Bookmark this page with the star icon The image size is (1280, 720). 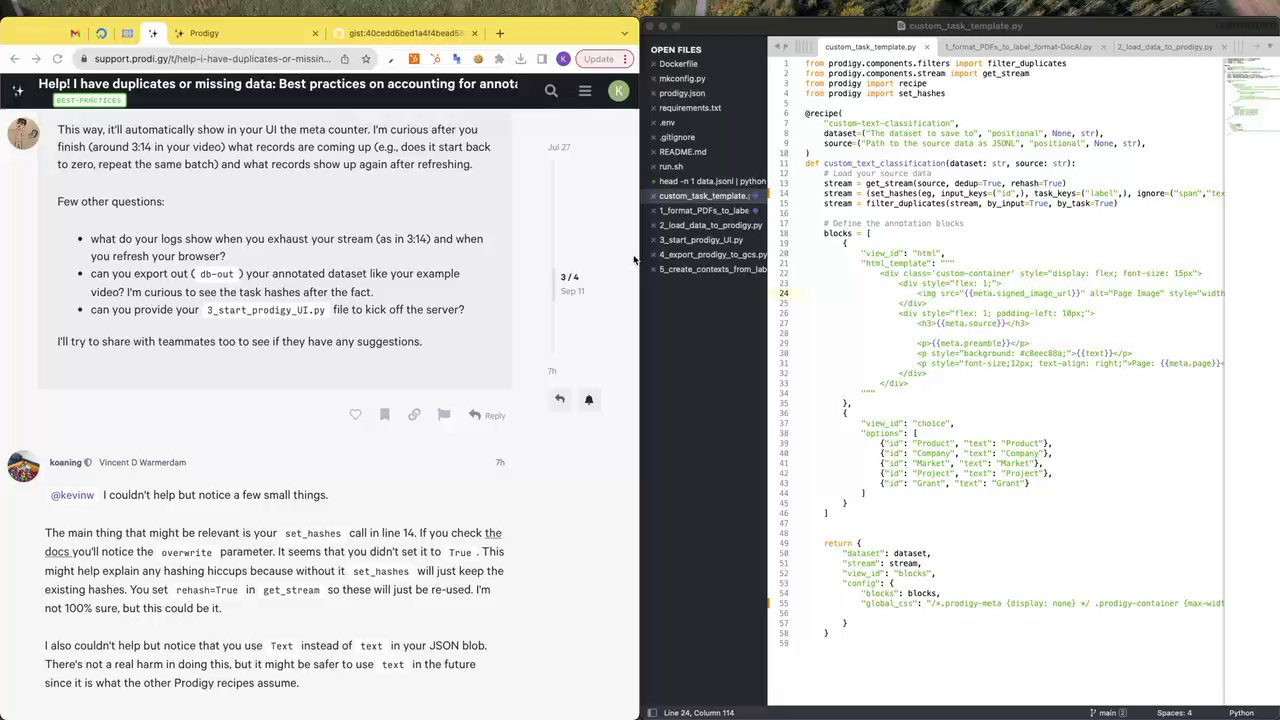pos(366,59)
